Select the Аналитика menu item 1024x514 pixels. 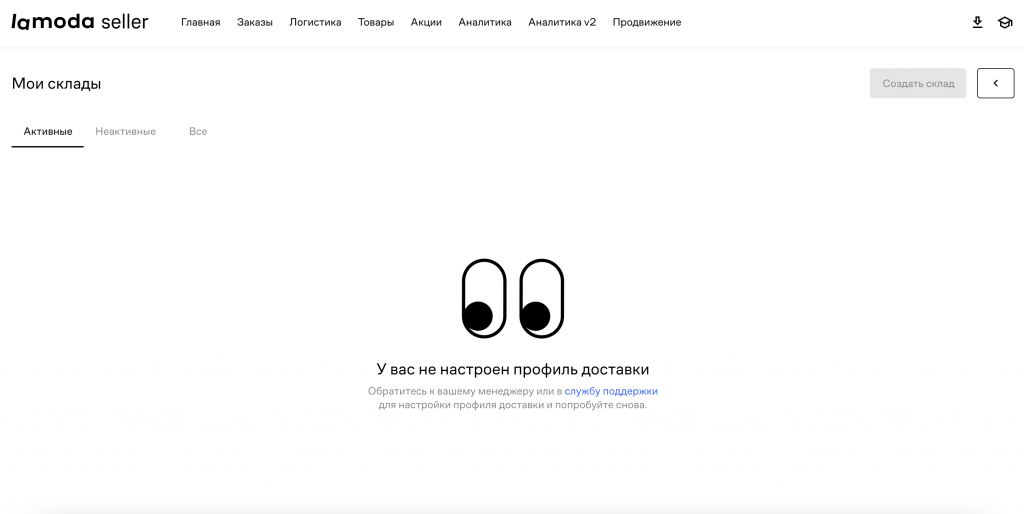click(x=485, y=22)
